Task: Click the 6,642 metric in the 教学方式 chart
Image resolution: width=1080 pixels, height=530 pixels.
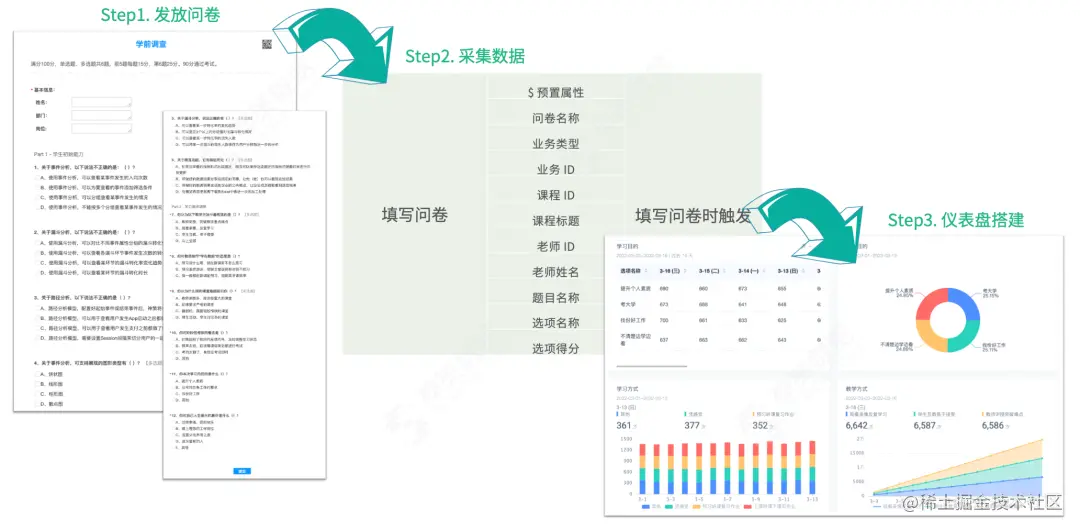Action: tap(855, 425)
